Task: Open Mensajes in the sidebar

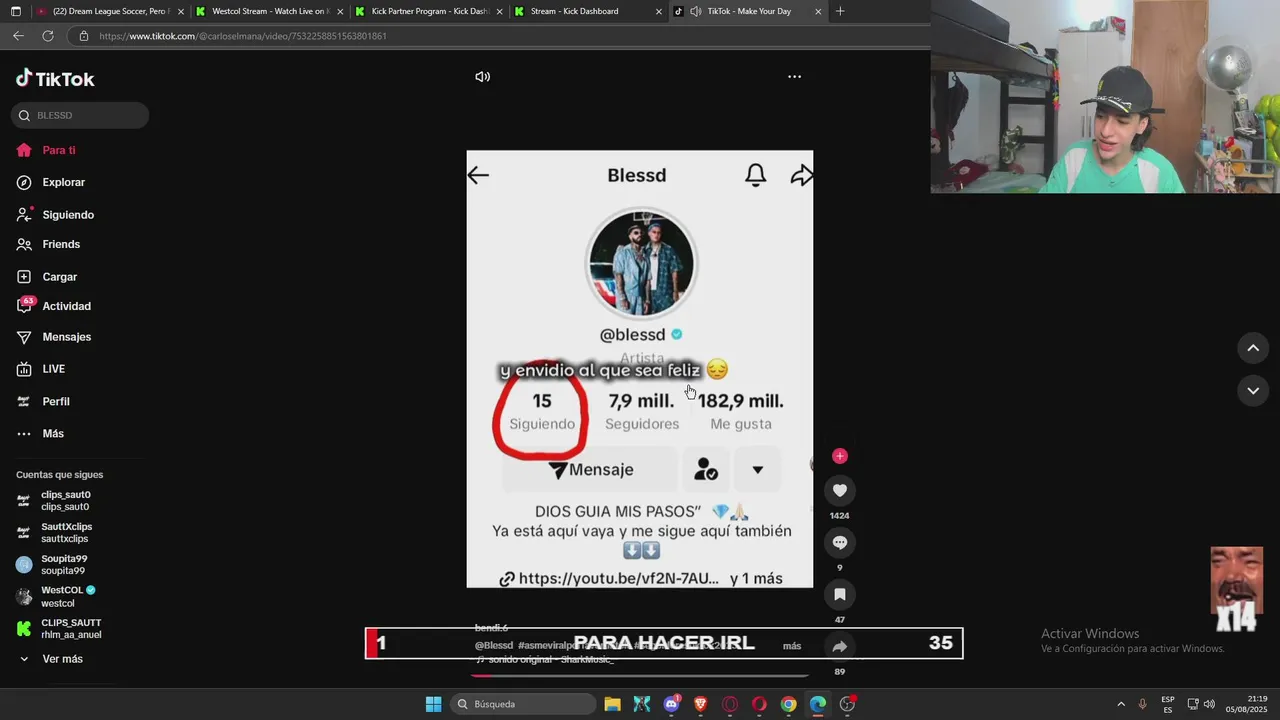Action: [54, 337]
